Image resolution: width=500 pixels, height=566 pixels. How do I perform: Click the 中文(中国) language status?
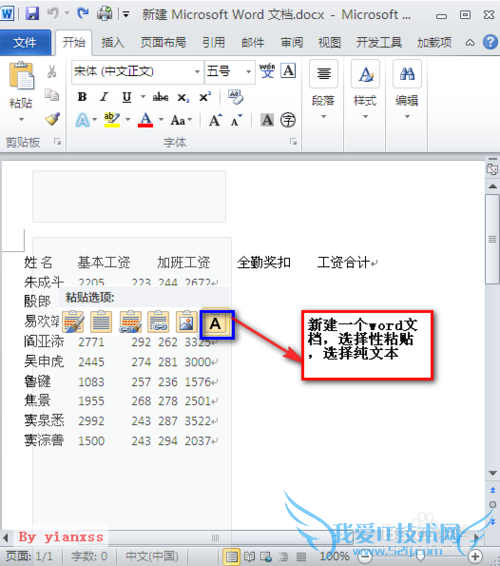point(152,556)
